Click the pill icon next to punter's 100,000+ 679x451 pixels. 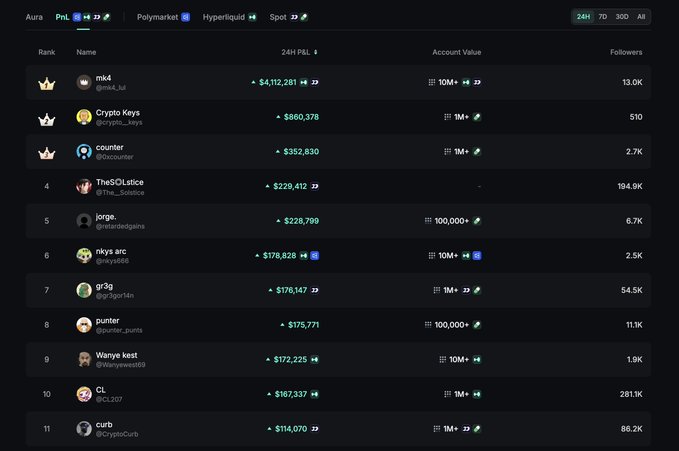tap(477, 325)
